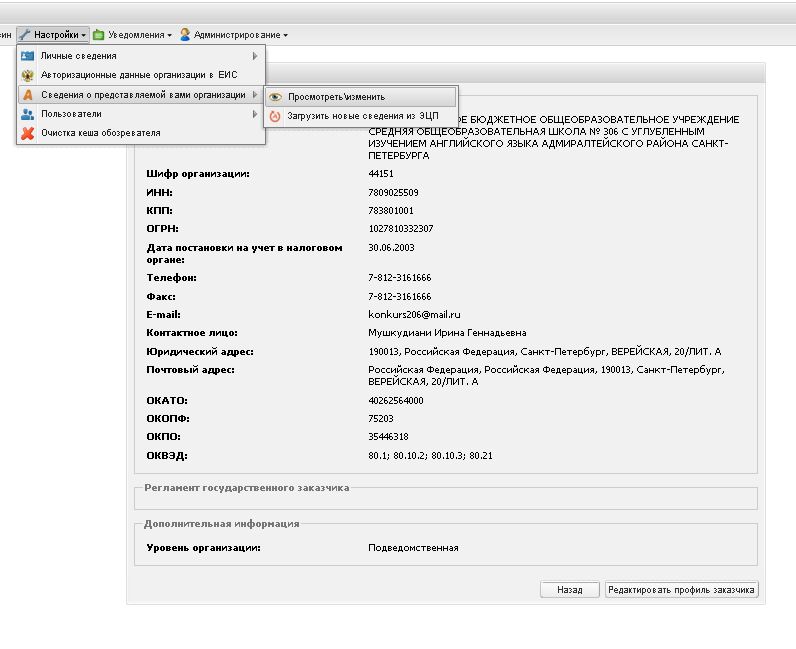Click the Регламент государственного заказчика heading
The height and width of the screenshot is (649, 796).
[247, 488]
